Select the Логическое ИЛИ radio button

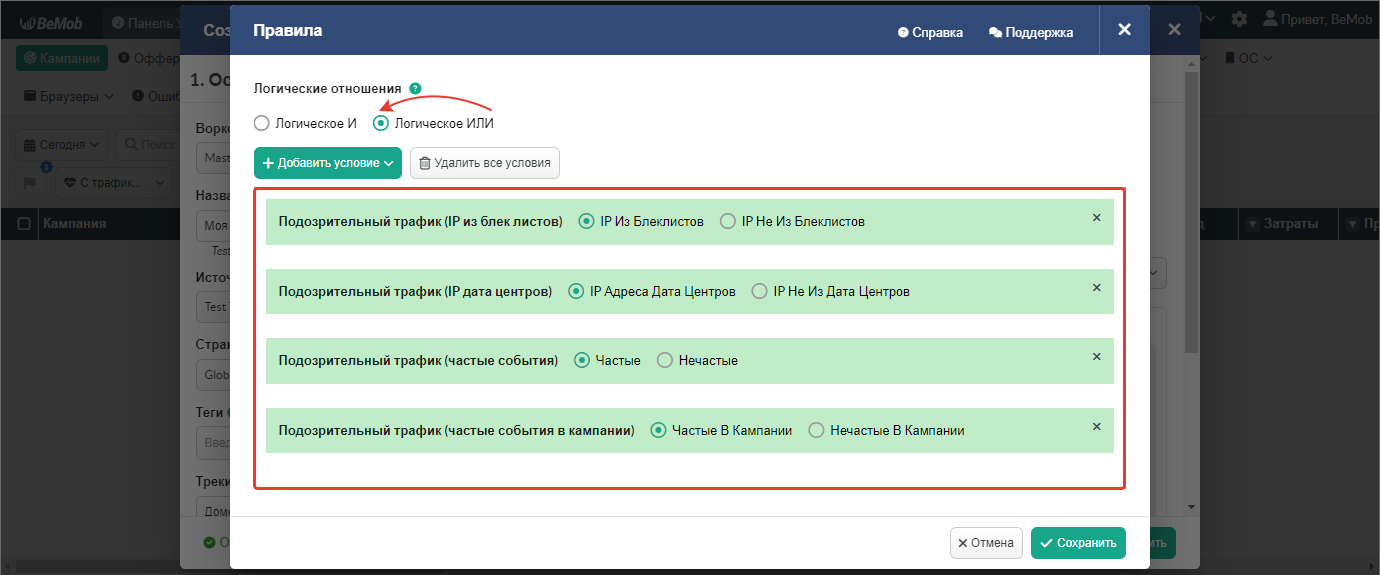coord(381,123)
